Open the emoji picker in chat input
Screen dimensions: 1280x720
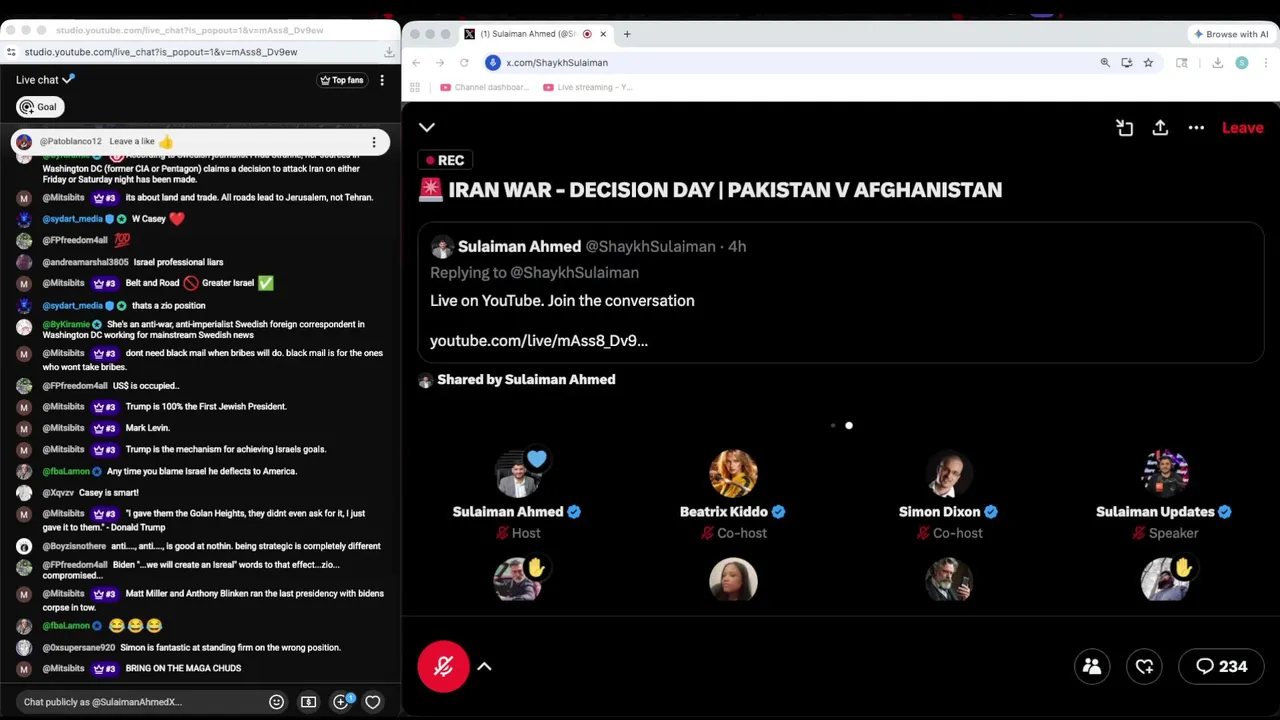point(276,702)
